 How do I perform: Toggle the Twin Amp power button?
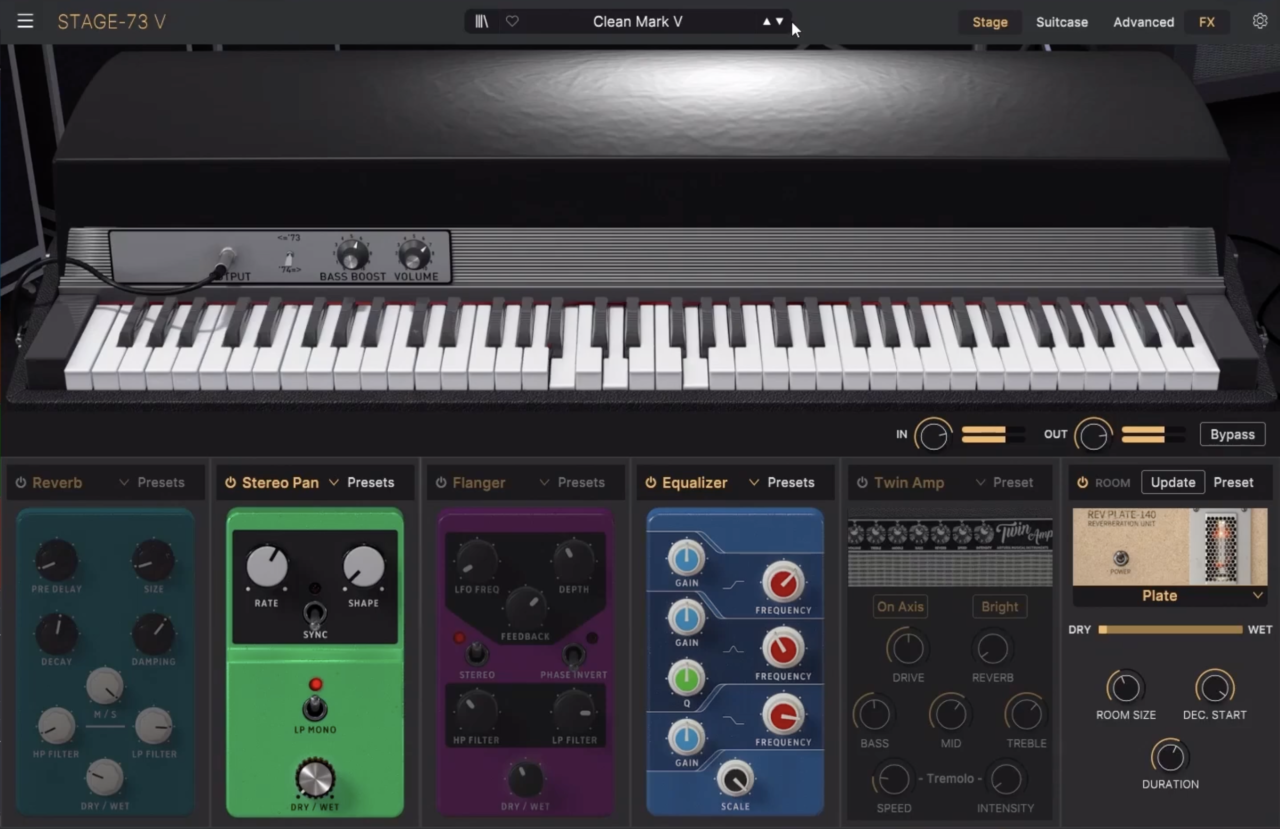pyautogui.click(x=862, y=483)
